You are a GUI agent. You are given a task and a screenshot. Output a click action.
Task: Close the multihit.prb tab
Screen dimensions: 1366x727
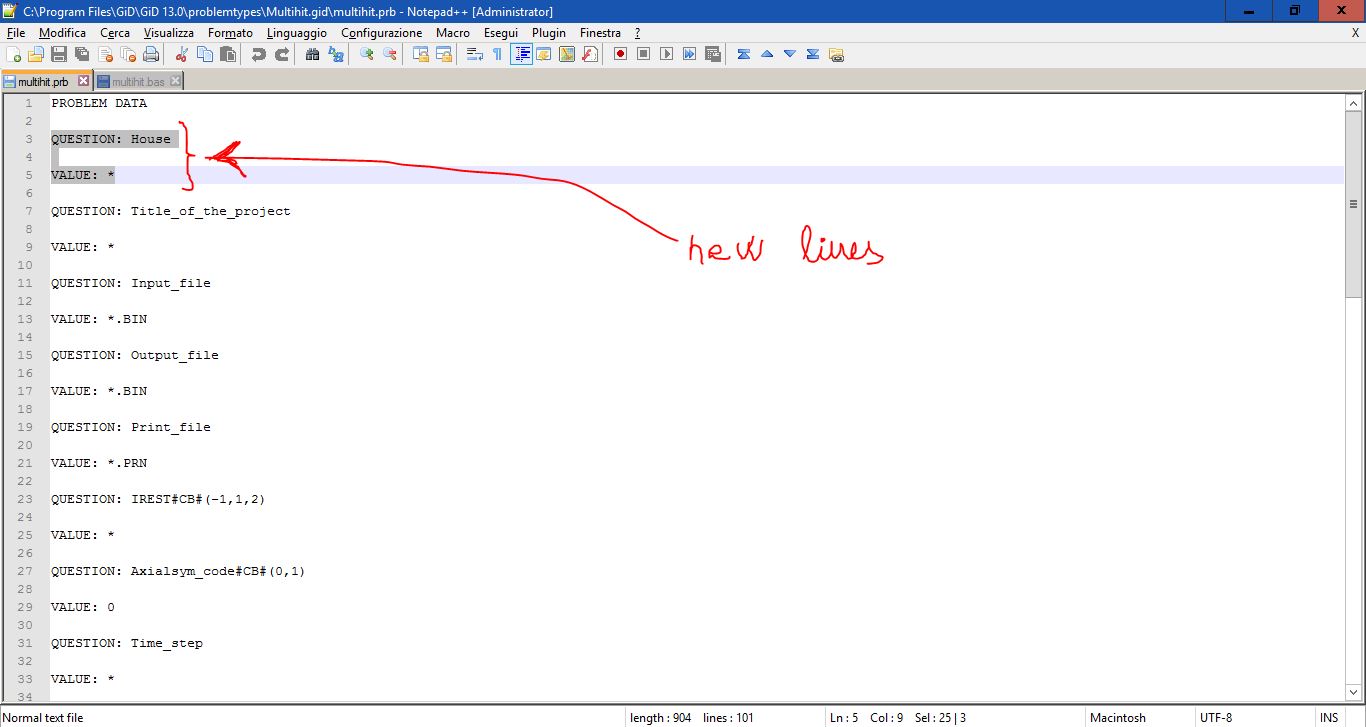coord(83,81)
